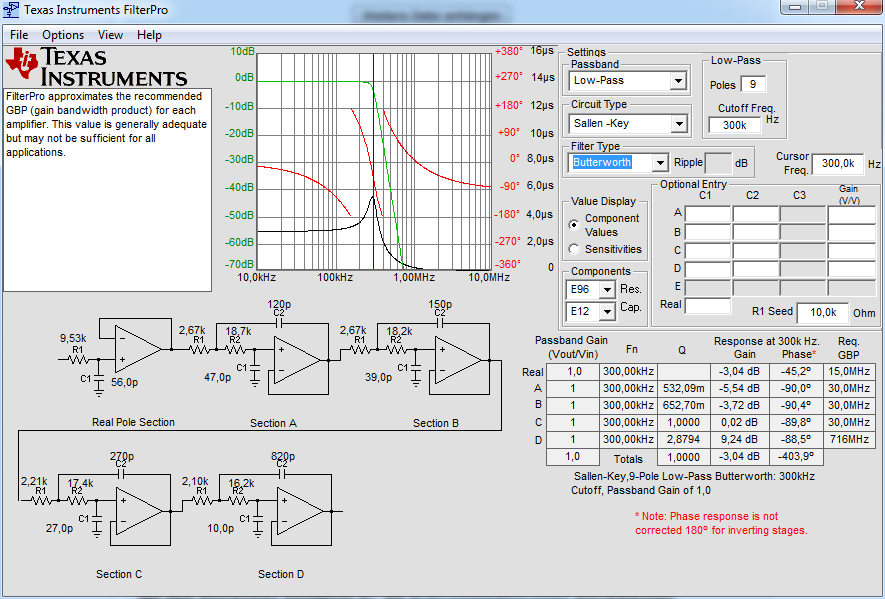Click the row A Gain optional entry field
Image resolution: width=885 pixels, height=599 pixels.
851,214
